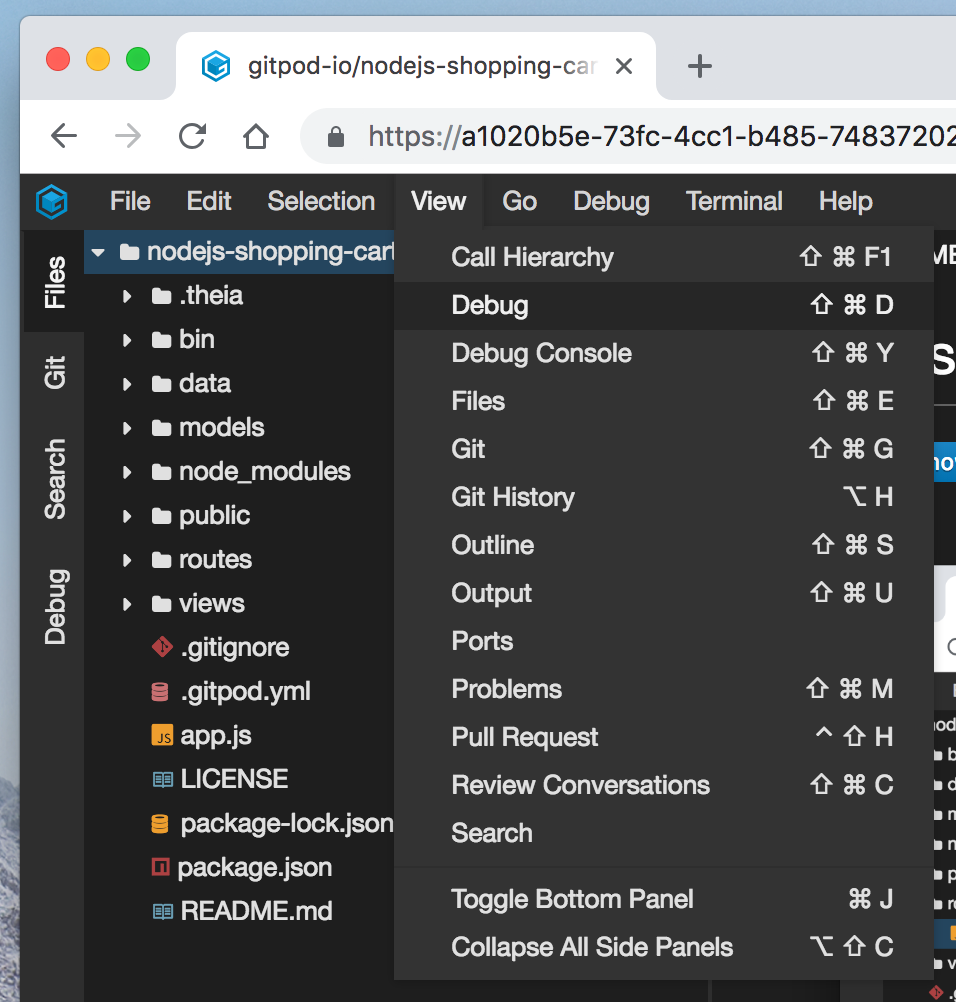The height and width of the screenshot is (1002, 956).
Task: Click the .gitignore file icon
Action: tap(161, 647)
